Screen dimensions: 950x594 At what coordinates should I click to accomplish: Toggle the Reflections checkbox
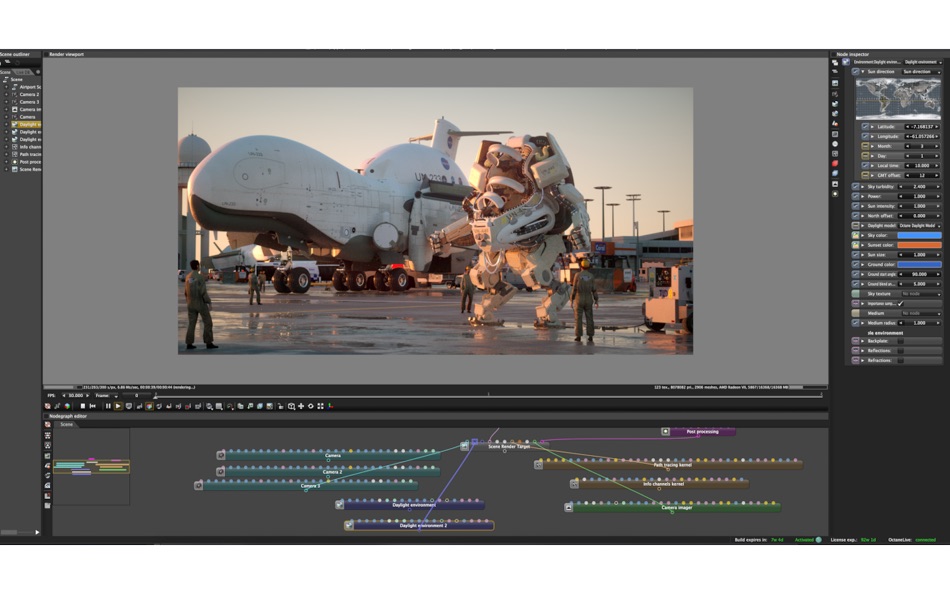(900, 350)
